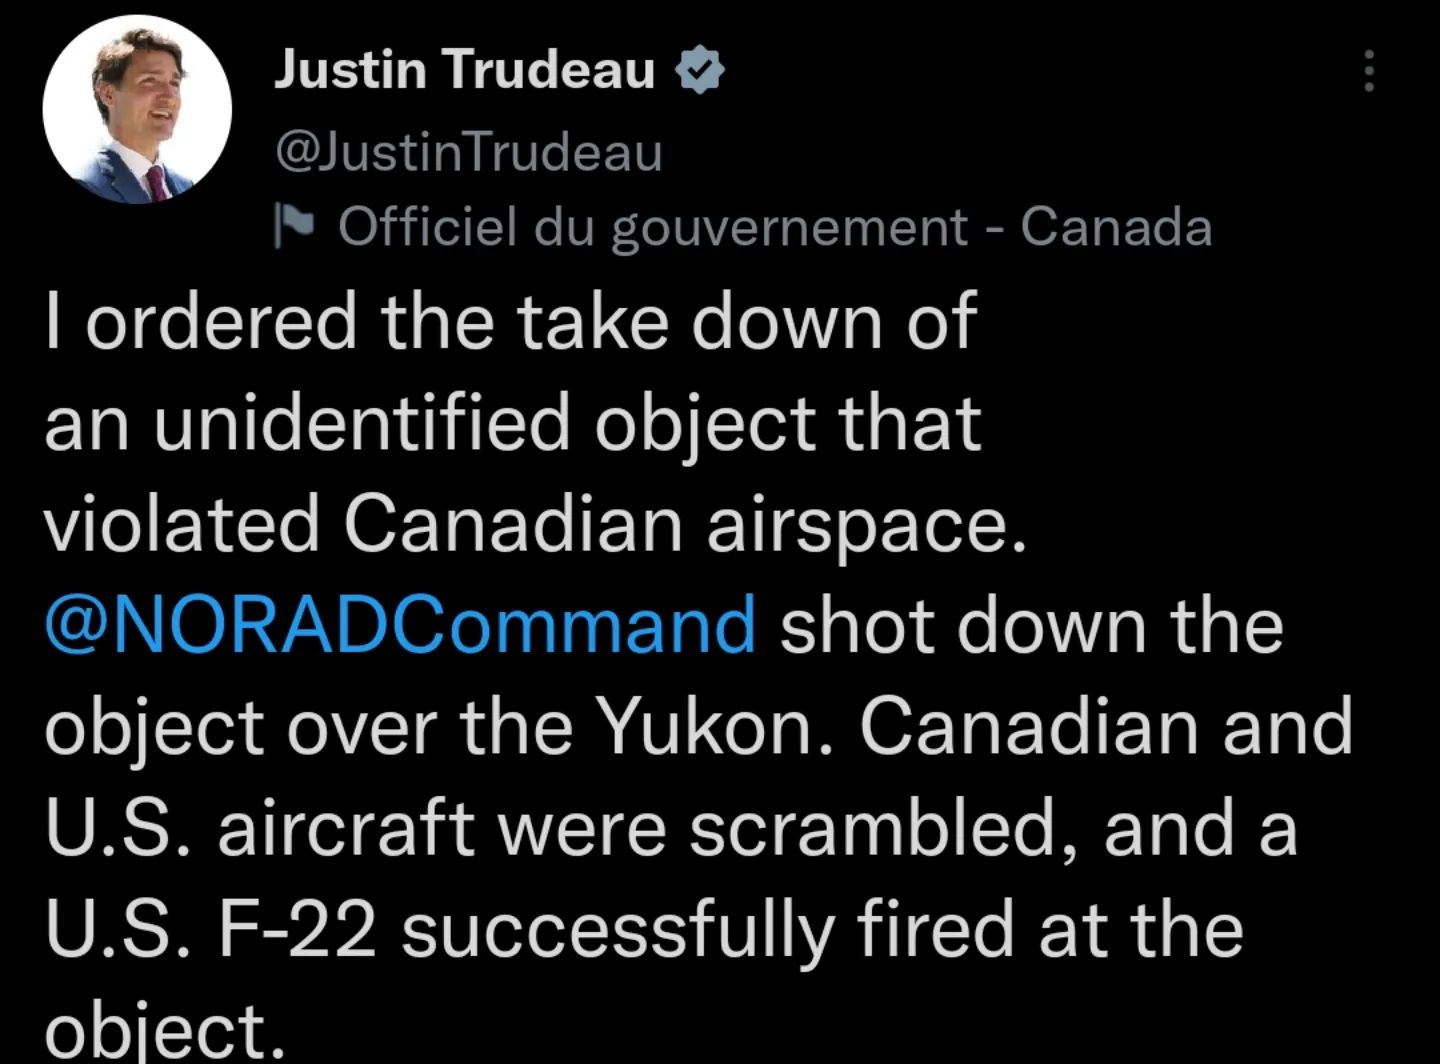
Task: Click the final word "object." at bottom
Action: [165, 1030]
